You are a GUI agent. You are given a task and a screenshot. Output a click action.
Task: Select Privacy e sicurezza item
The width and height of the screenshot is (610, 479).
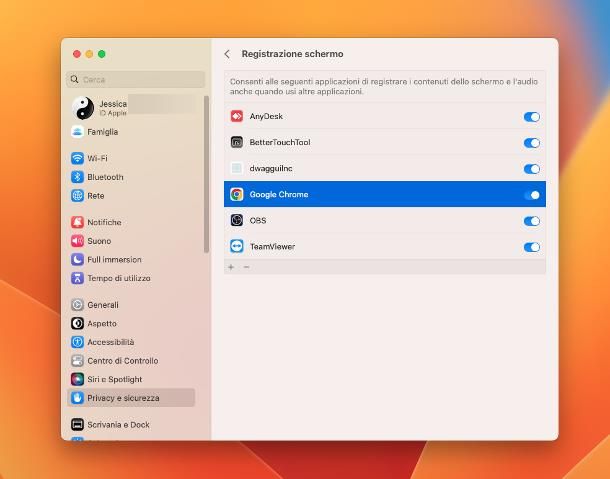pos(131,398)
